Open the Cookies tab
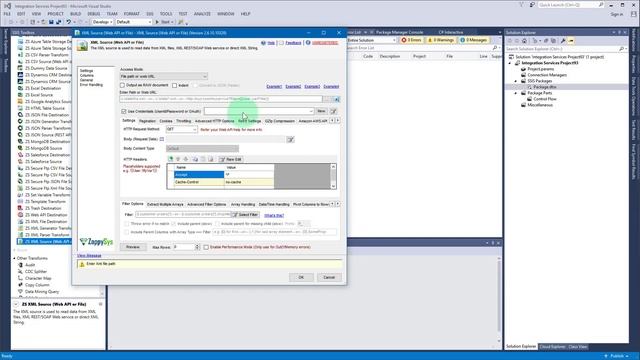The width and height of the screenshot is (640, 360). (x=166, y=121)
